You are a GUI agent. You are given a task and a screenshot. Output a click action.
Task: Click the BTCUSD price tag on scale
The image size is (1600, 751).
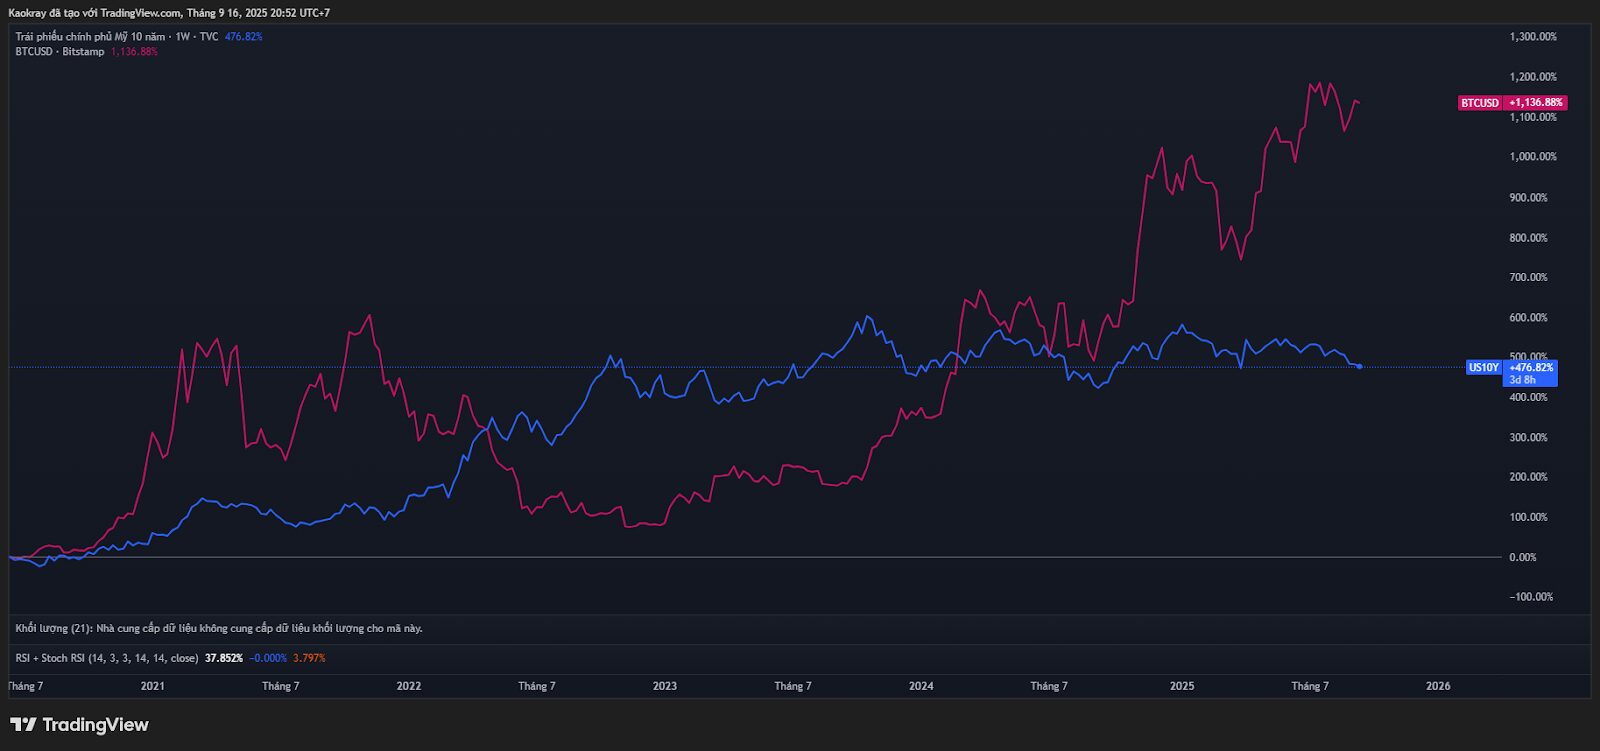coord(1480,103)
